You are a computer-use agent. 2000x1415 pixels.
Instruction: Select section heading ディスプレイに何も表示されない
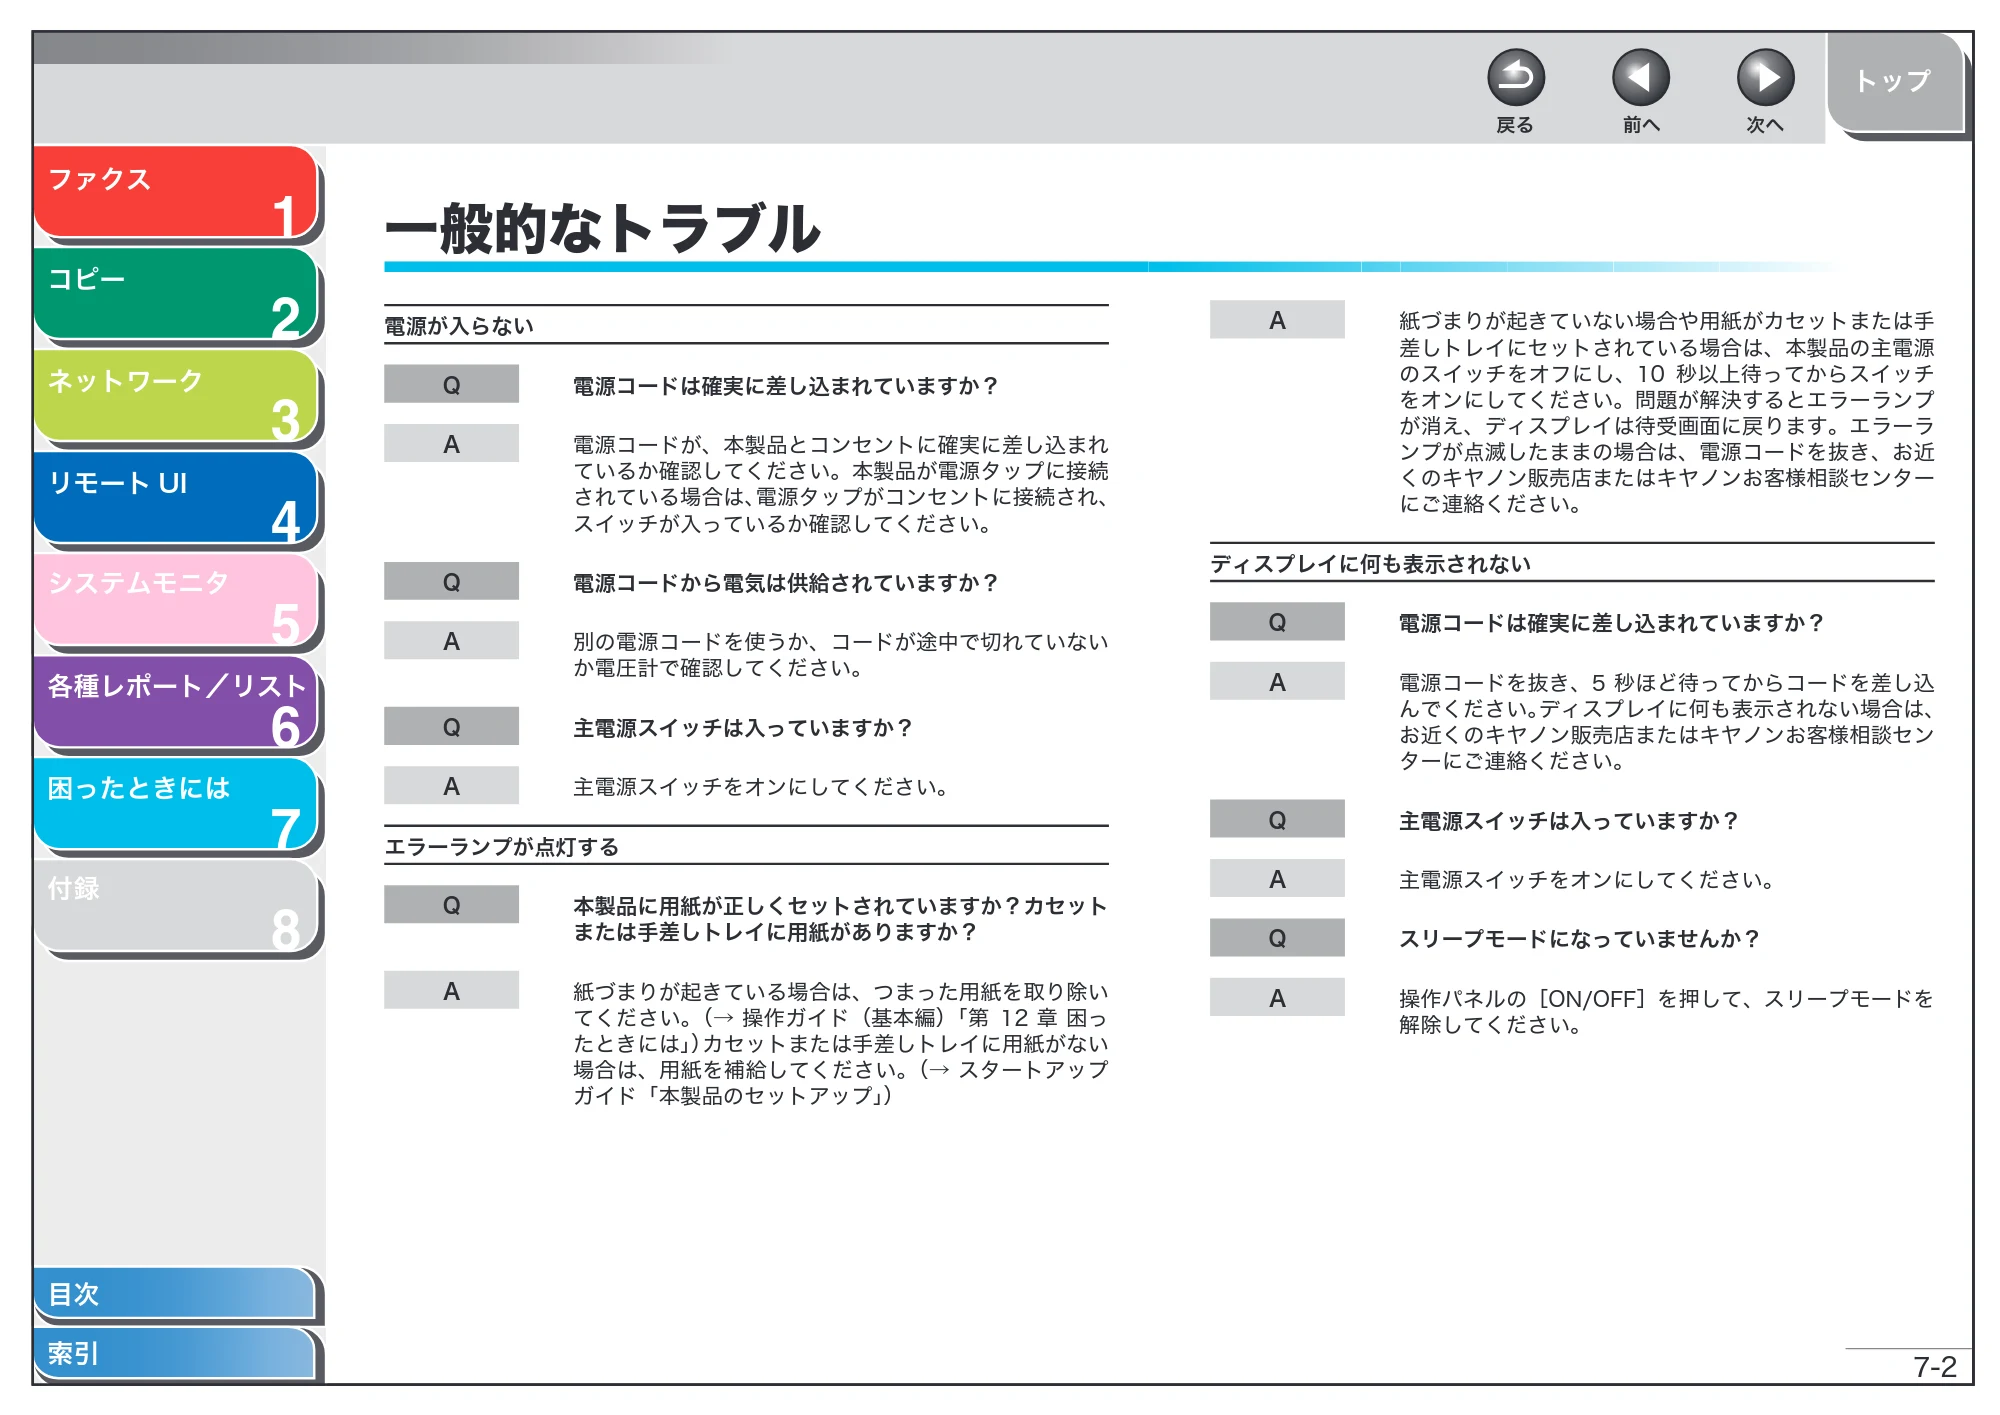click(x=1370, y=564)
